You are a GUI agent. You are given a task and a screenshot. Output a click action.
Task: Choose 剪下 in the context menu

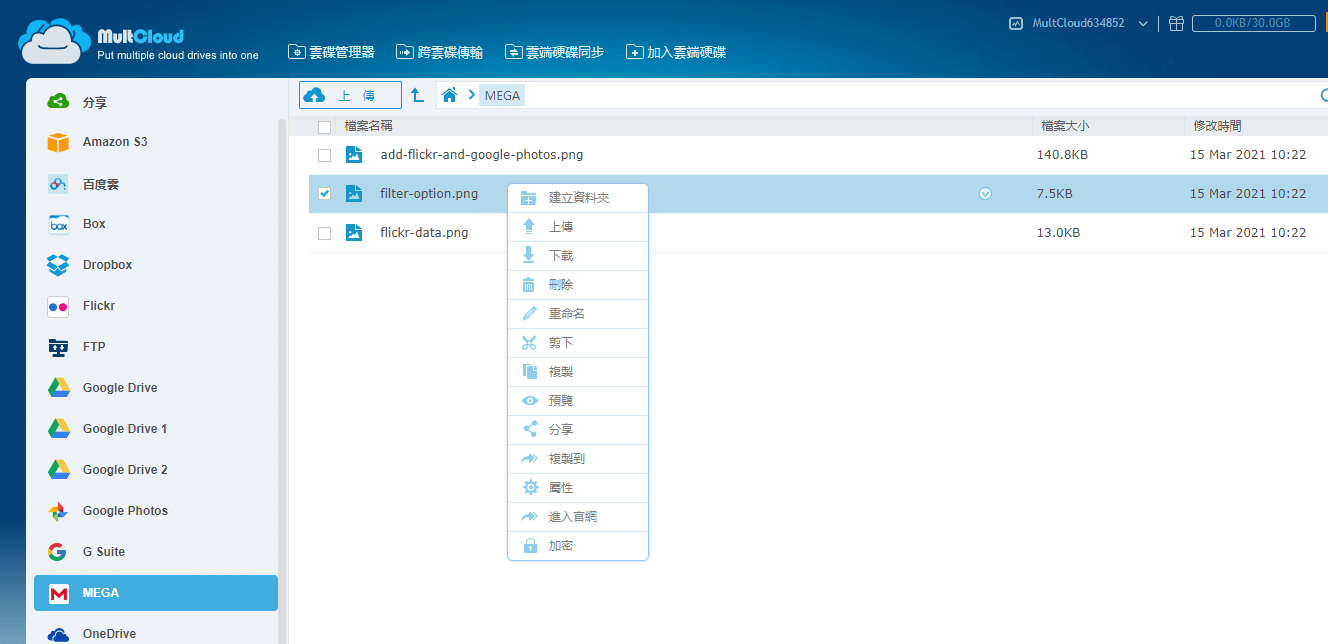coord(578,343)
